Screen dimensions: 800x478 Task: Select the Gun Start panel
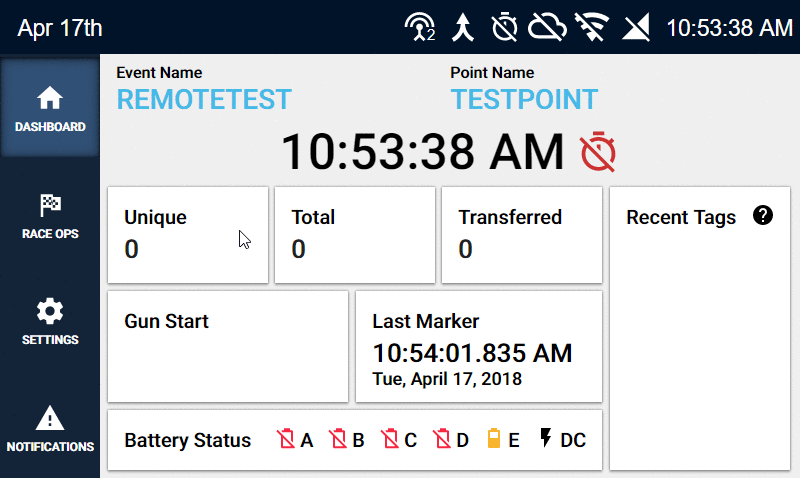[x=228, y=346]
